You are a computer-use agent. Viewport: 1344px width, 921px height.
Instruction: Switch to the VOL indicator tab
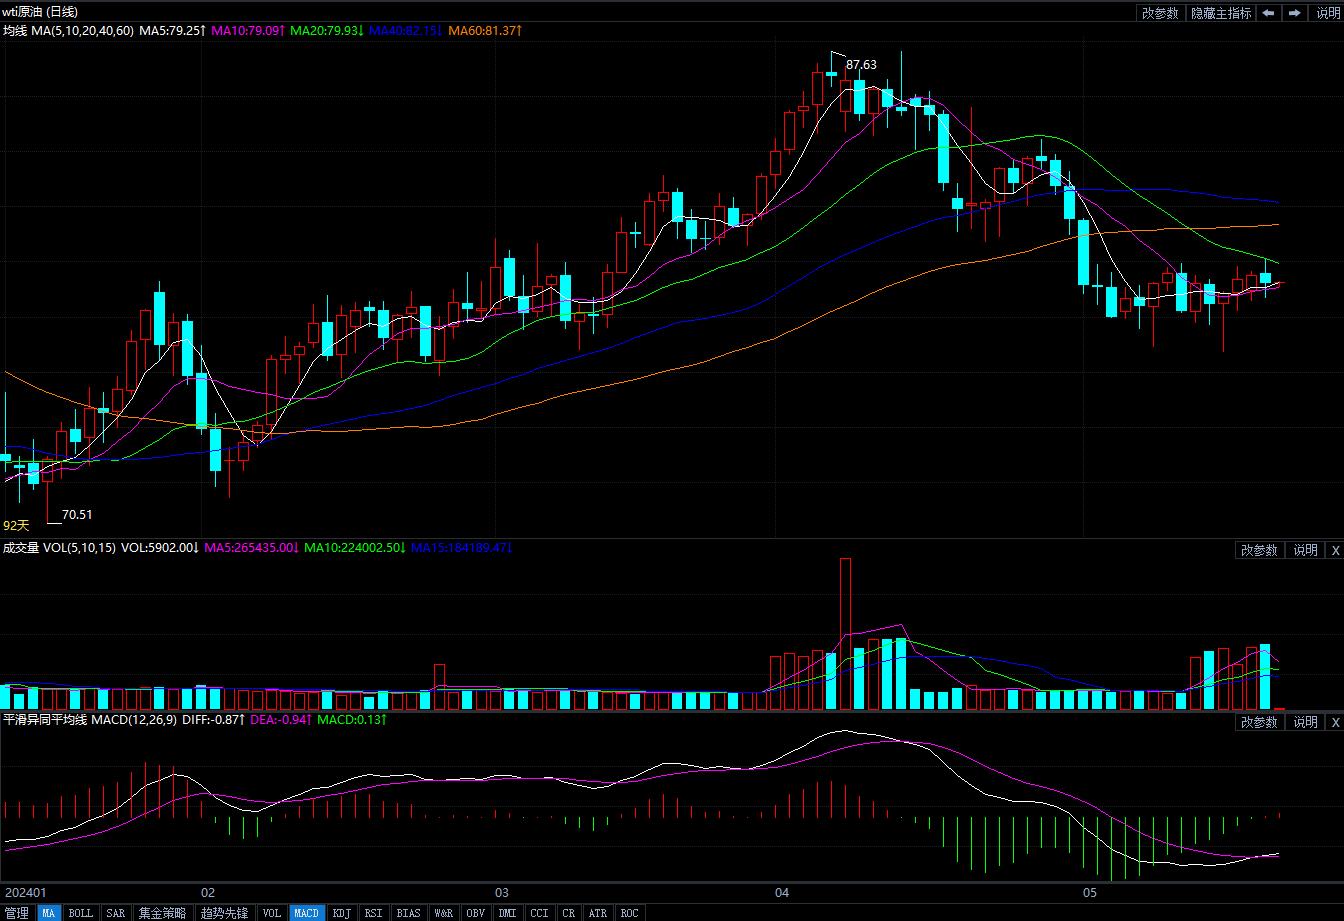point(271,913)
